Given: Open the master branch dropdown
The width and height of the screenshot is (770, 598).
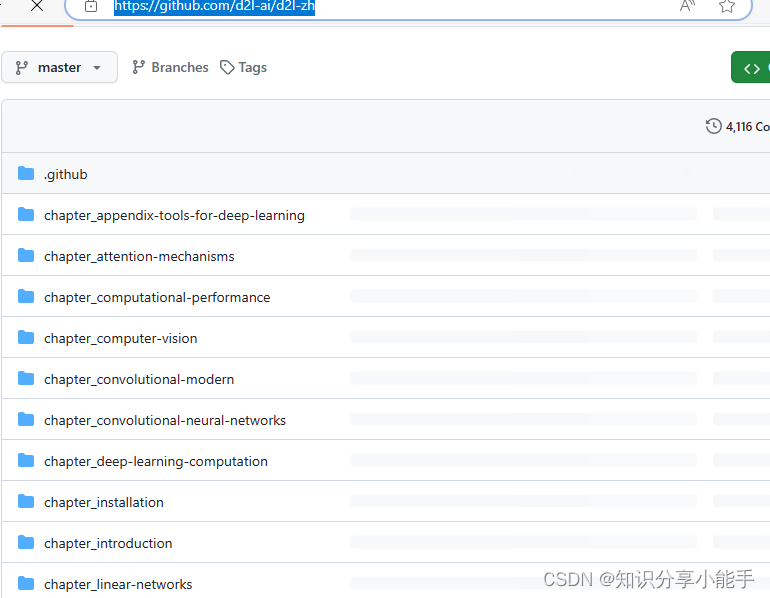Looking at the screenshot, I should (59, 67).
